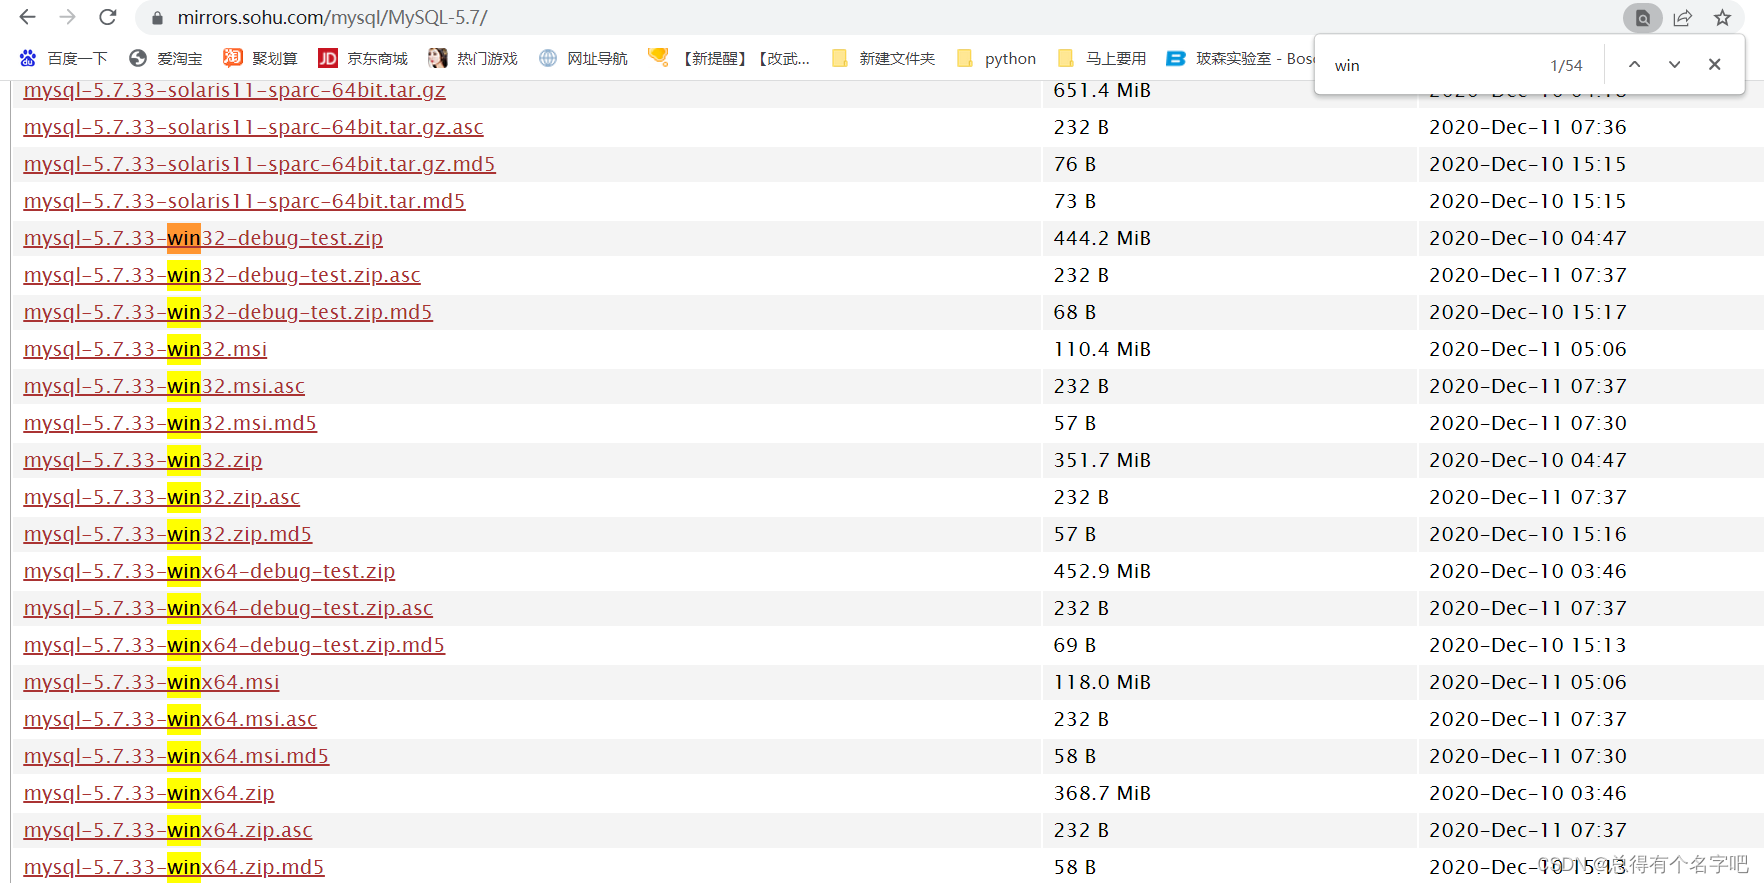
Task: Jump to next find match
Action: tap(1674, 65)
